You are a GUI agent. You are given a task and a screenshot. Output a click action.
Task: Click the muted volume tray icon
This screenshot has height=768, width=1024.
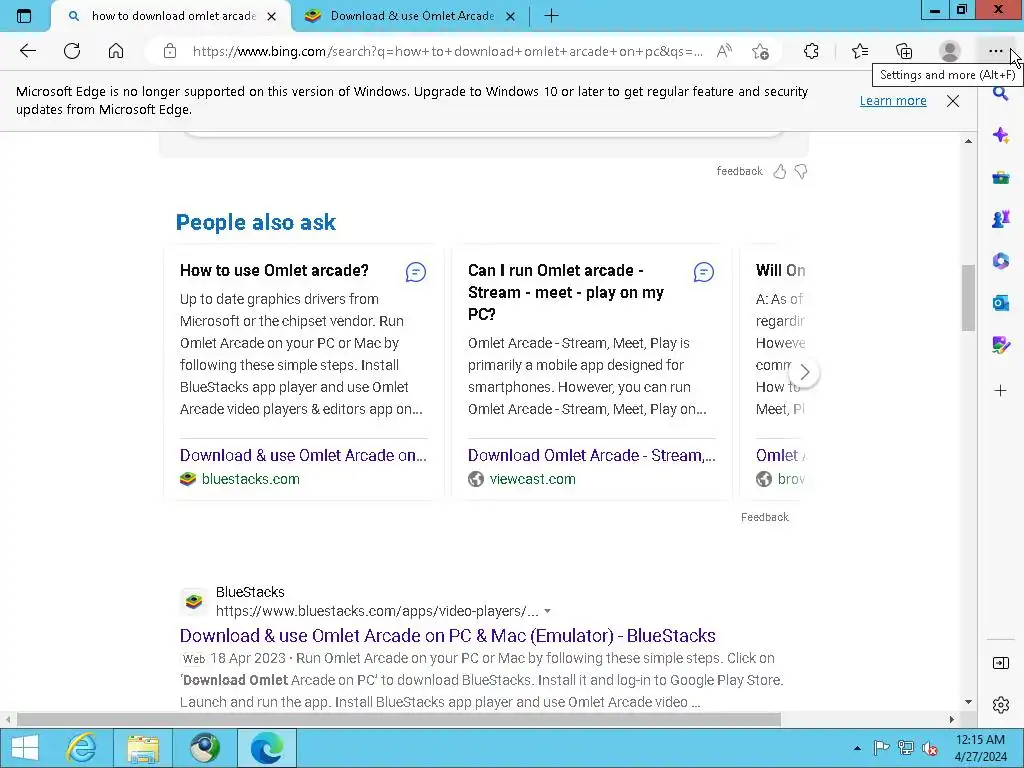[929, 748]
